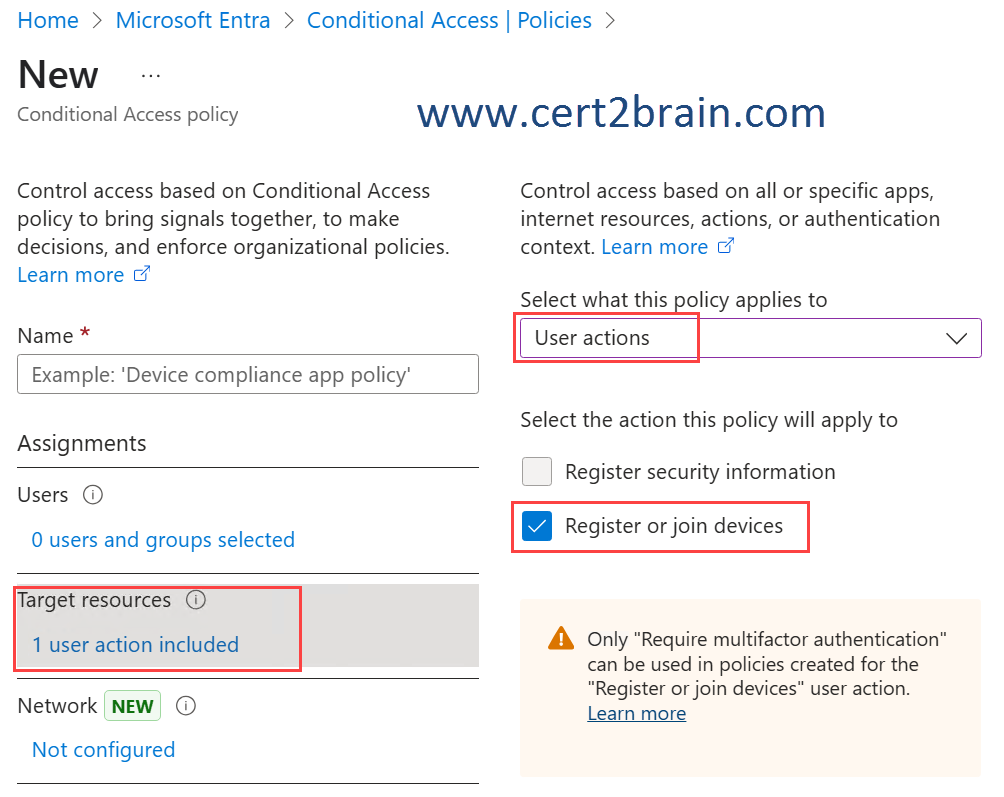Click Not configured under Network
Screen dimensions: 1004x797
tap(103, 750)
